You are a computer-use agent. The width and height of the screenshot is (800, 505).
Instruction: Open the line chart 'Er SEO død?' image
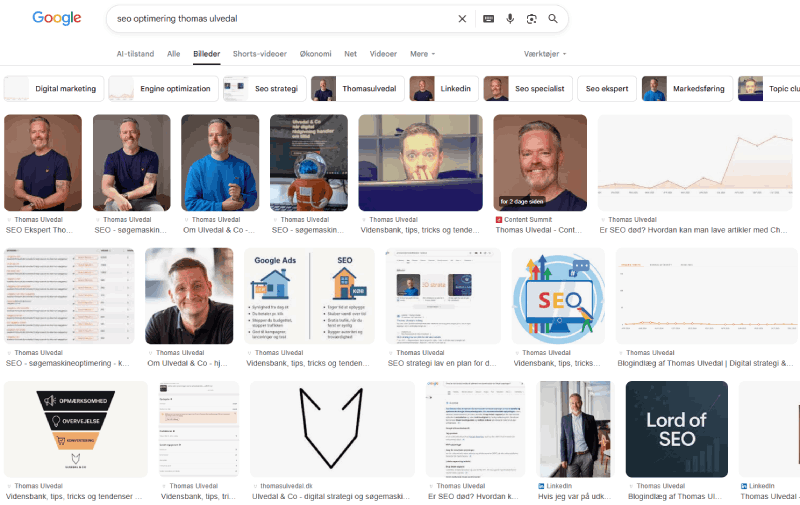695,163
